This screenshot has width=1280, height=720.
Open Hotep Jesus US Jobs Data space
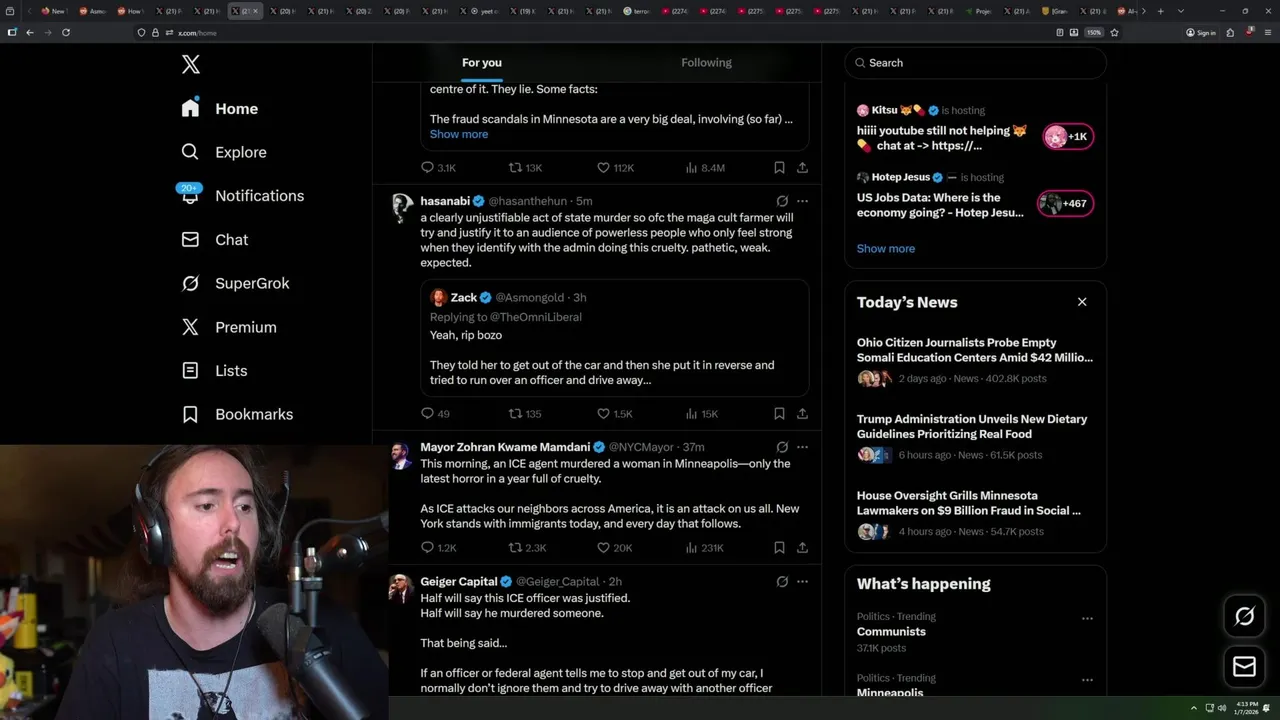(x=975, y=196)
